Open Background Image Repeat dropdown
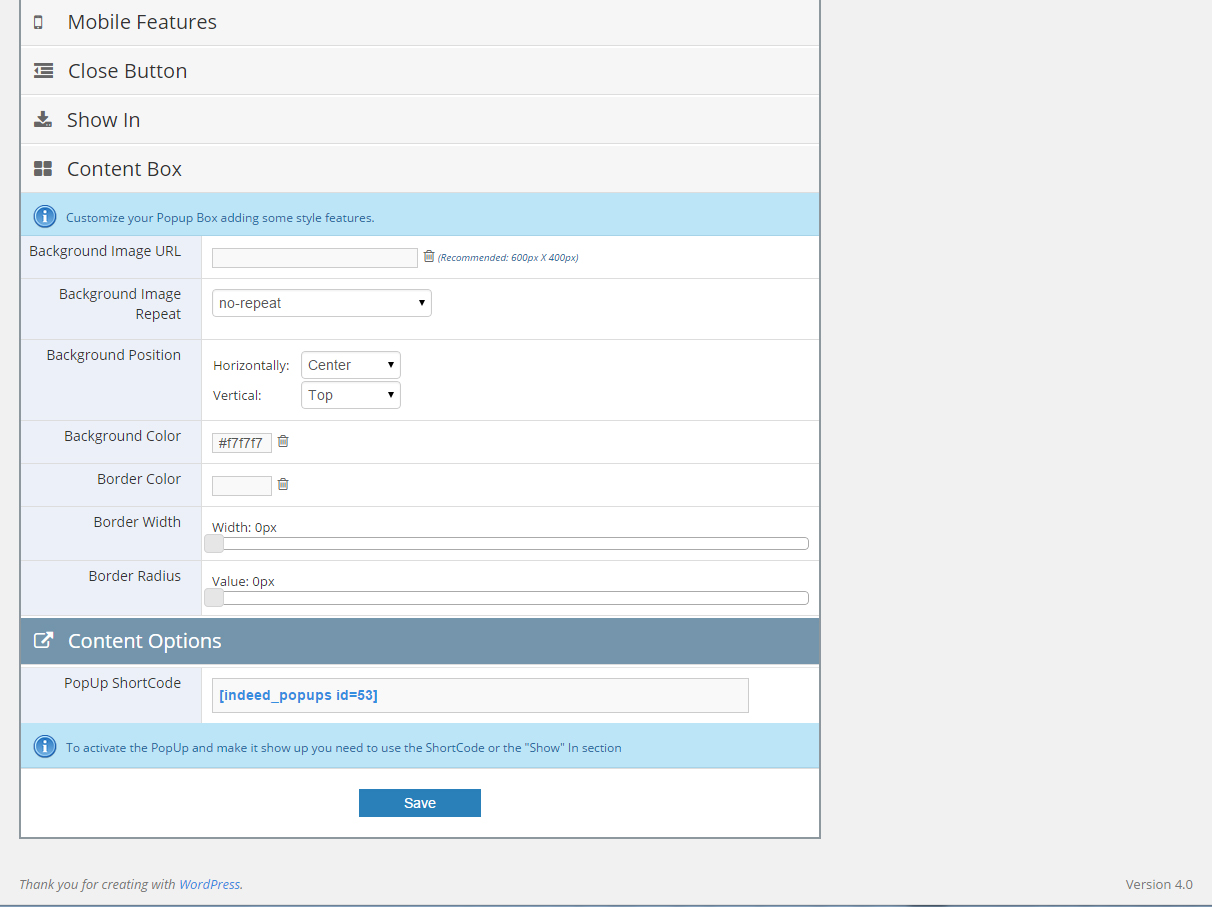 [x=321, y=303]
